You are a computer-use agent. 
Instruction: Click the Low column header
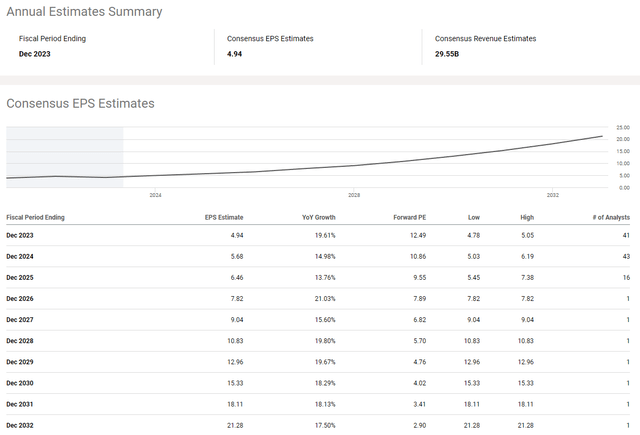tap(473, 216)
